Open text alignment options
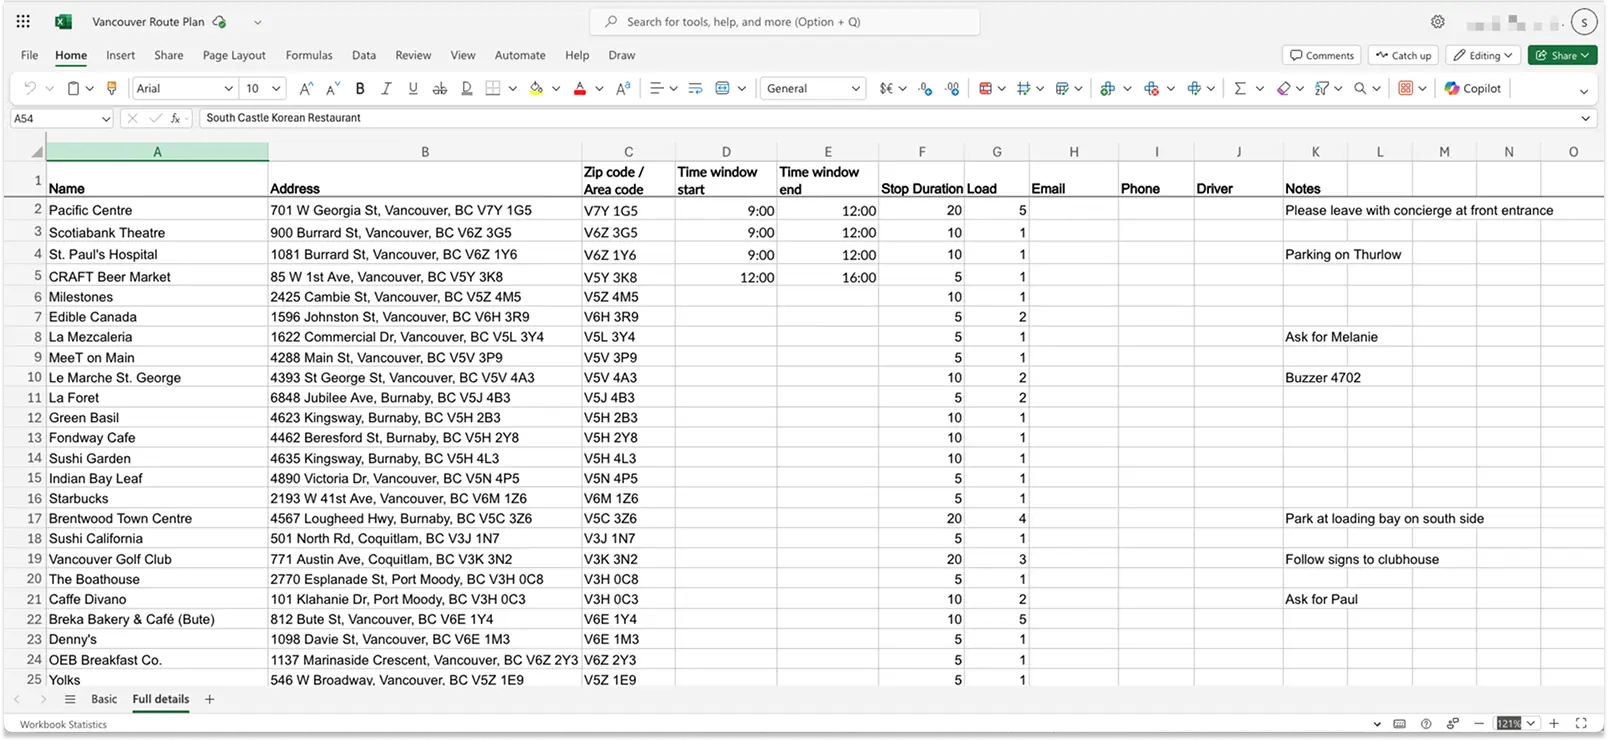Screen dimensions: 1608x741 click(657, 88)
